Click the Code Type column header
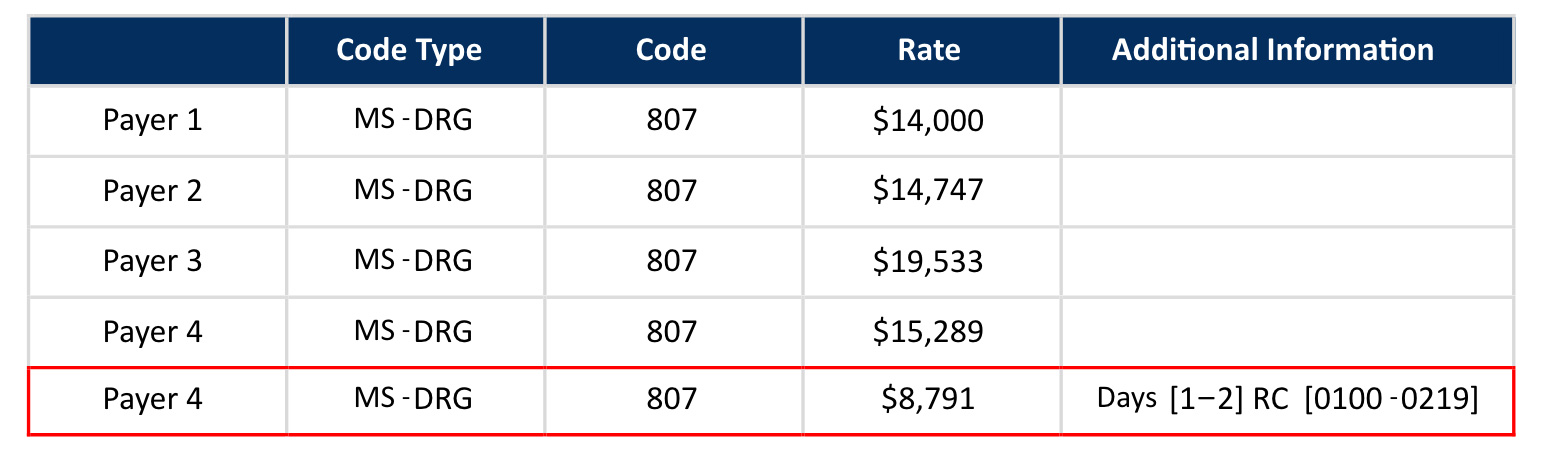The image size is (1544, 450). point(409,50)
